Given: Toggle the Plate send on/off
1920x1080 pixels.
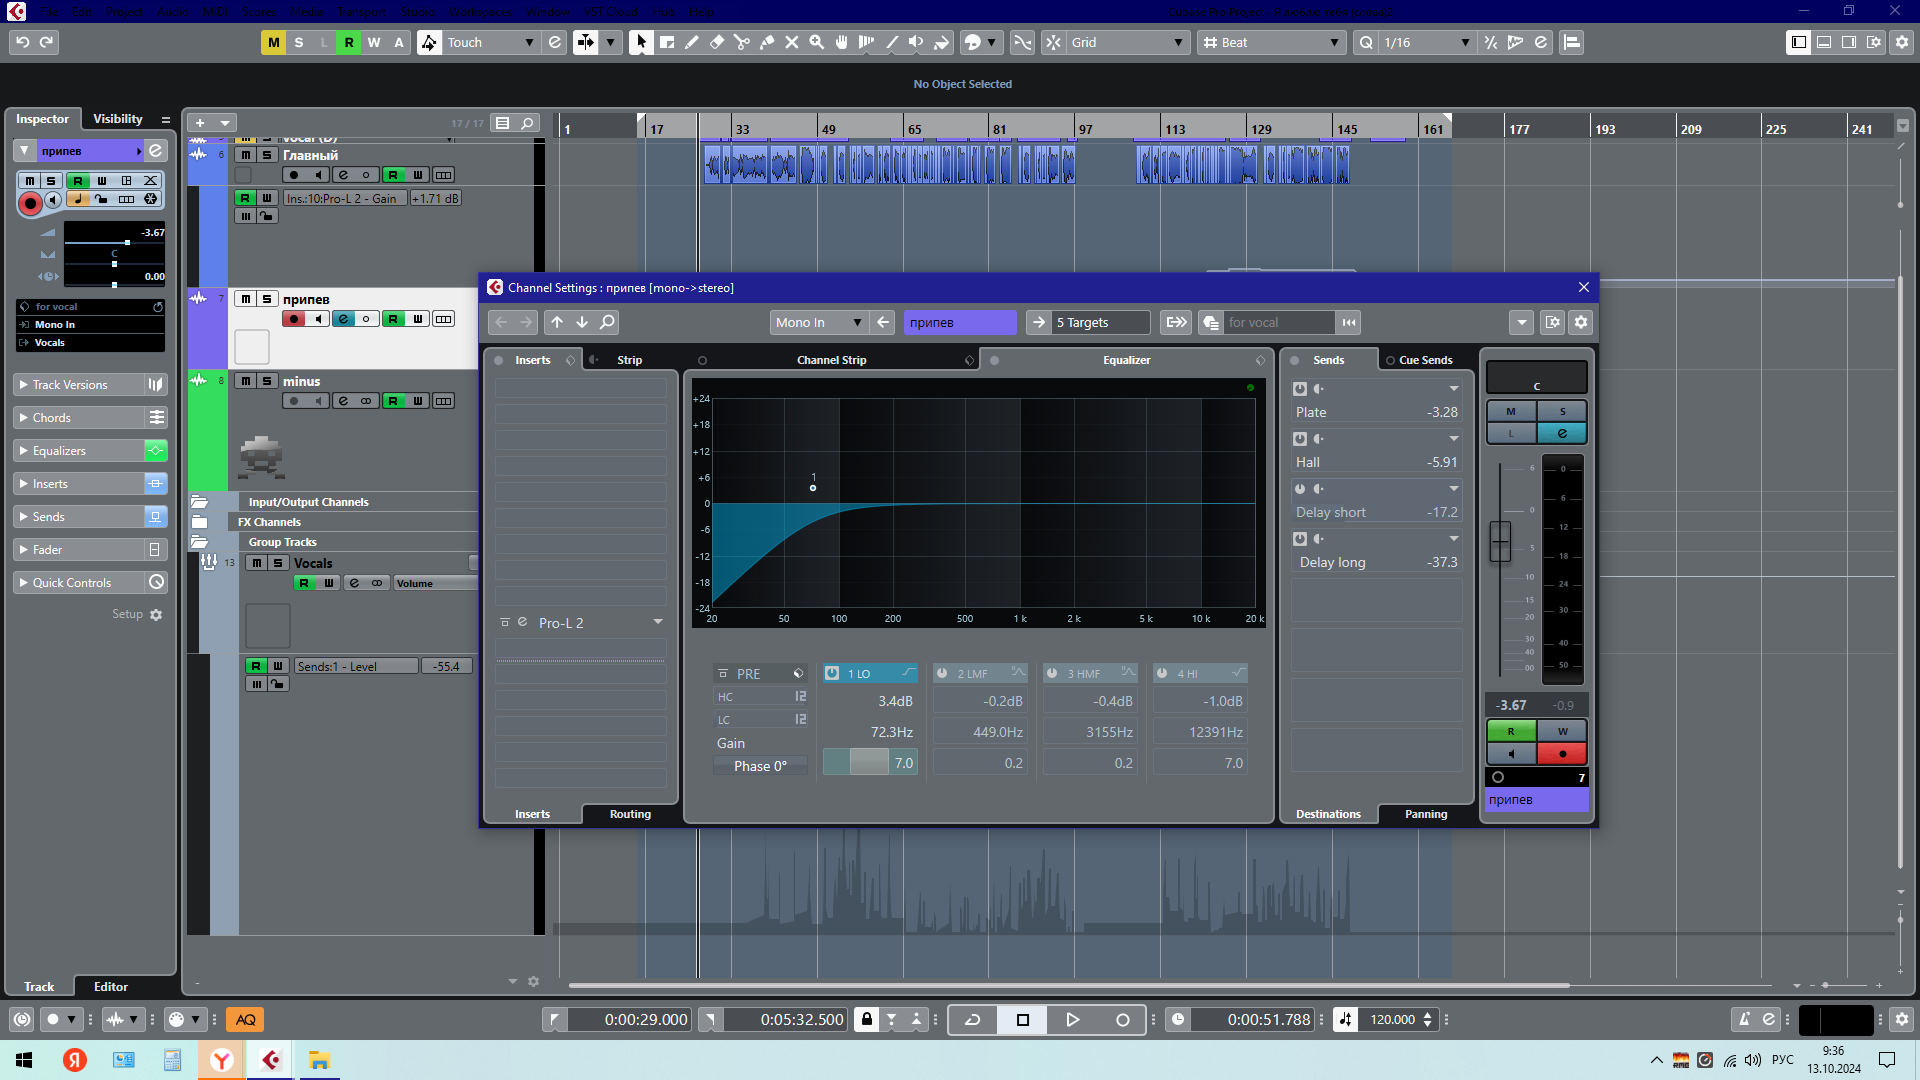Looking at the screenshot, I should (x=1299, y=389).
